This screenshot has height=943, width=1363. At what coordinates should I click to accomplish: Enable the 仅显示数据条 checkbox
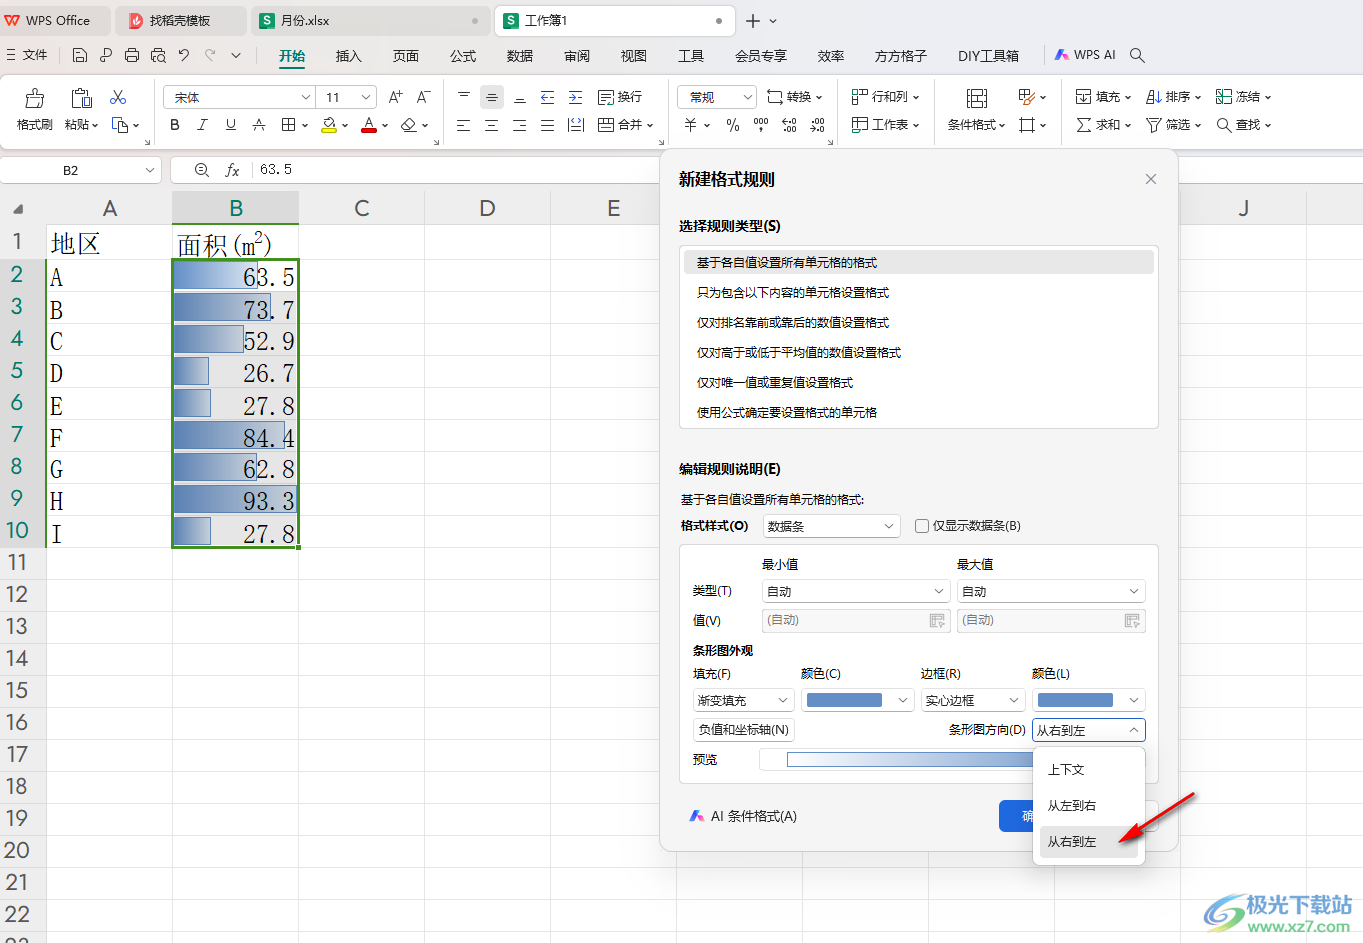(x=922, y=526)
